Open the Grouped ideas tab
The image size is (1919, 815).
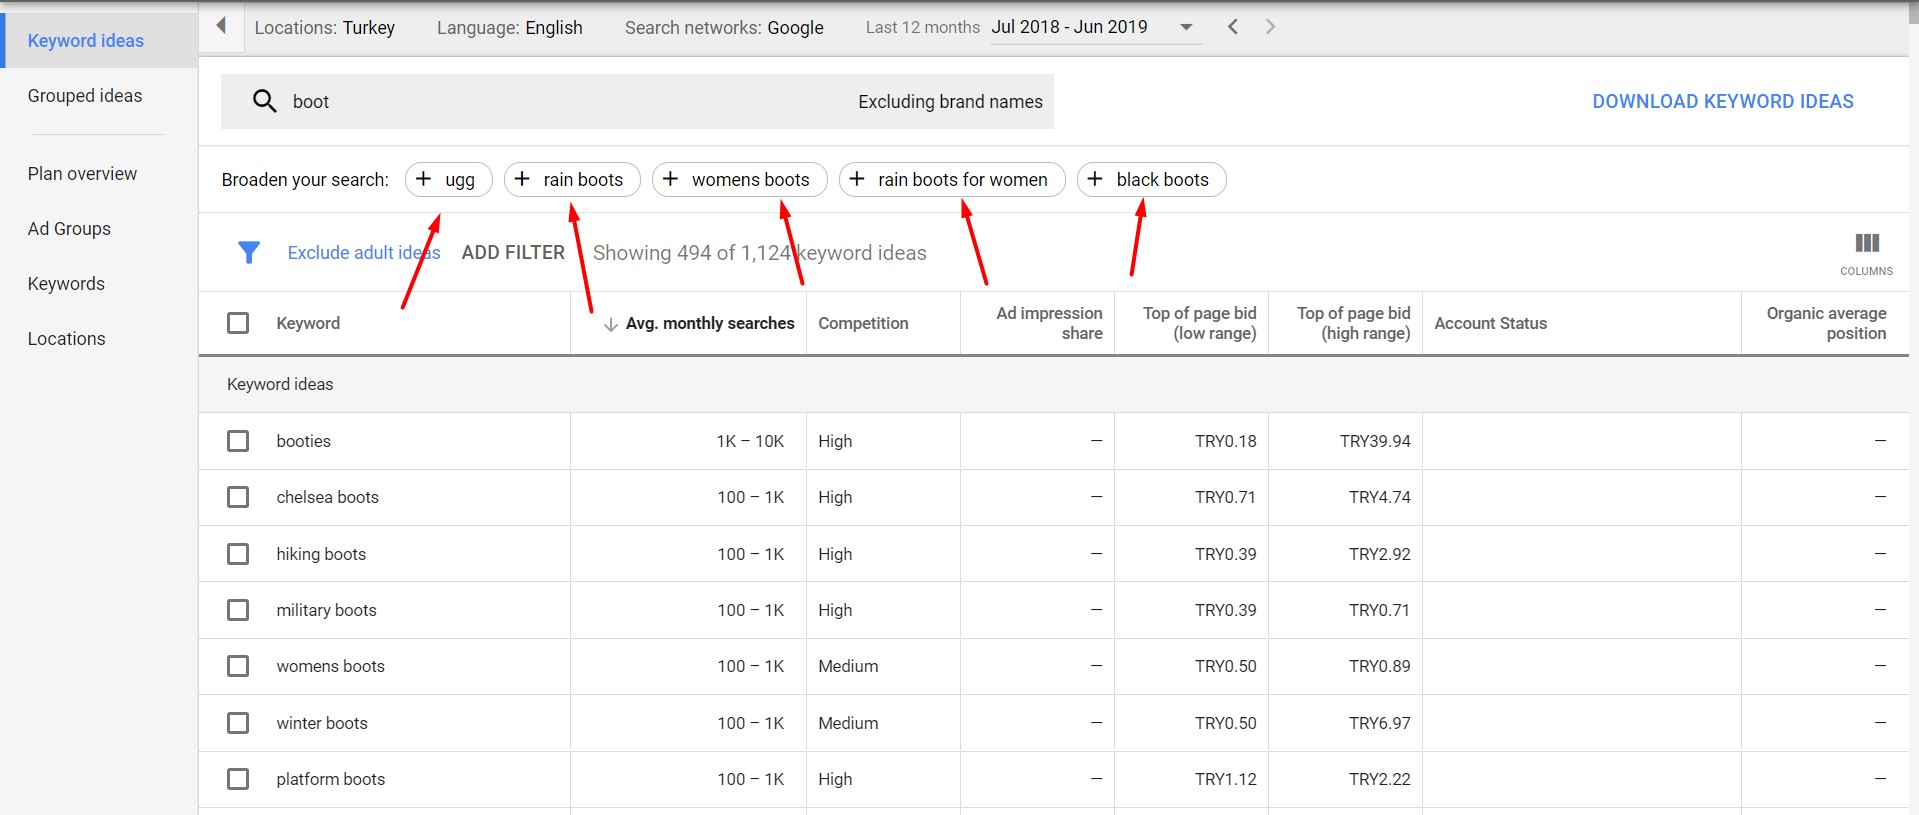tap(85, 96)
